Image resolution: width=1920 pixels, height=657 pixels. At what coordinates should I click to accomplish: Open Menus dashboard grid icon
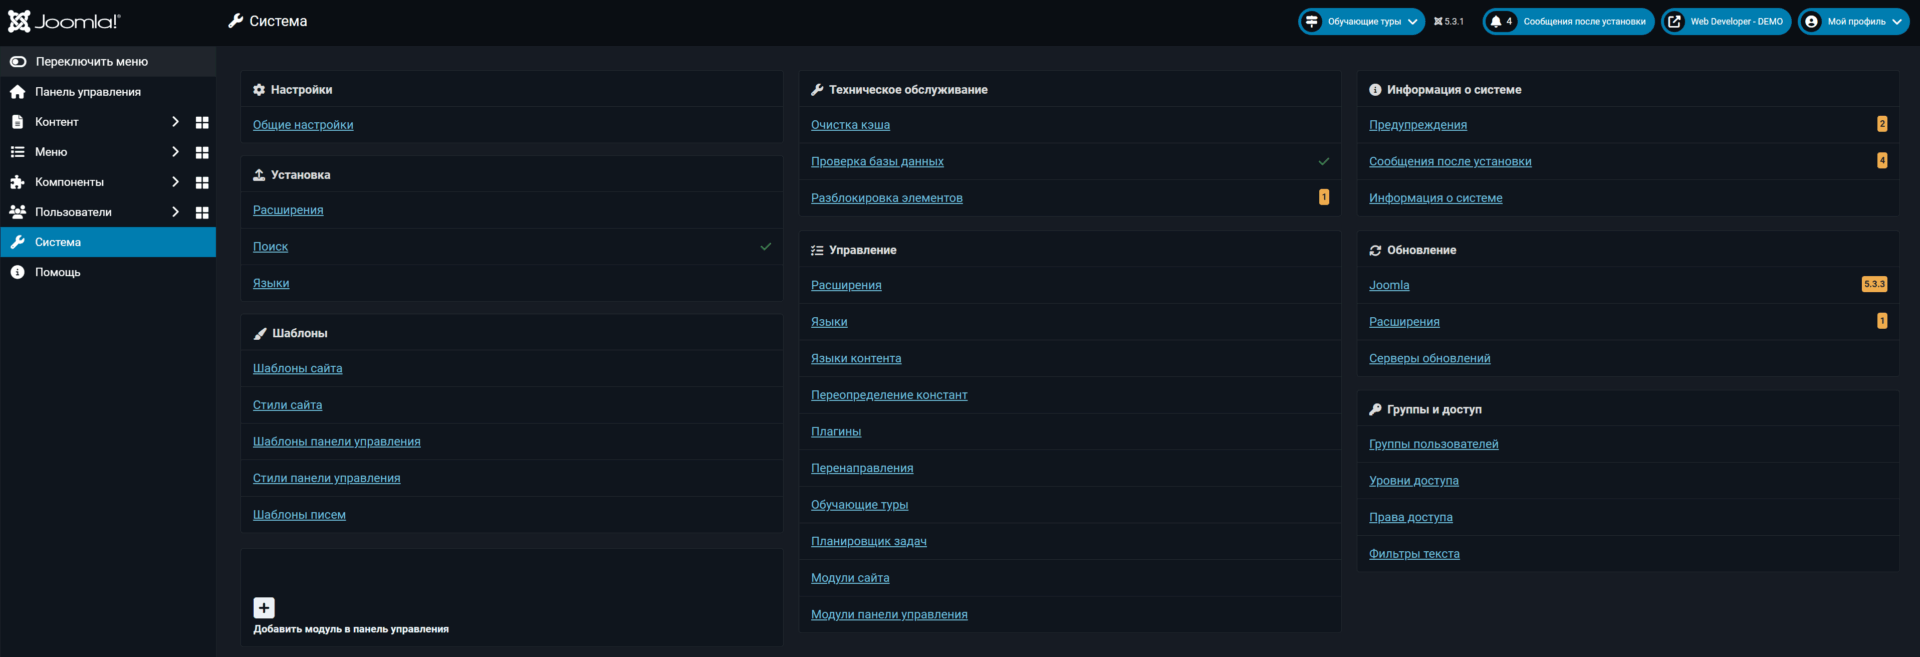[202, 152]
